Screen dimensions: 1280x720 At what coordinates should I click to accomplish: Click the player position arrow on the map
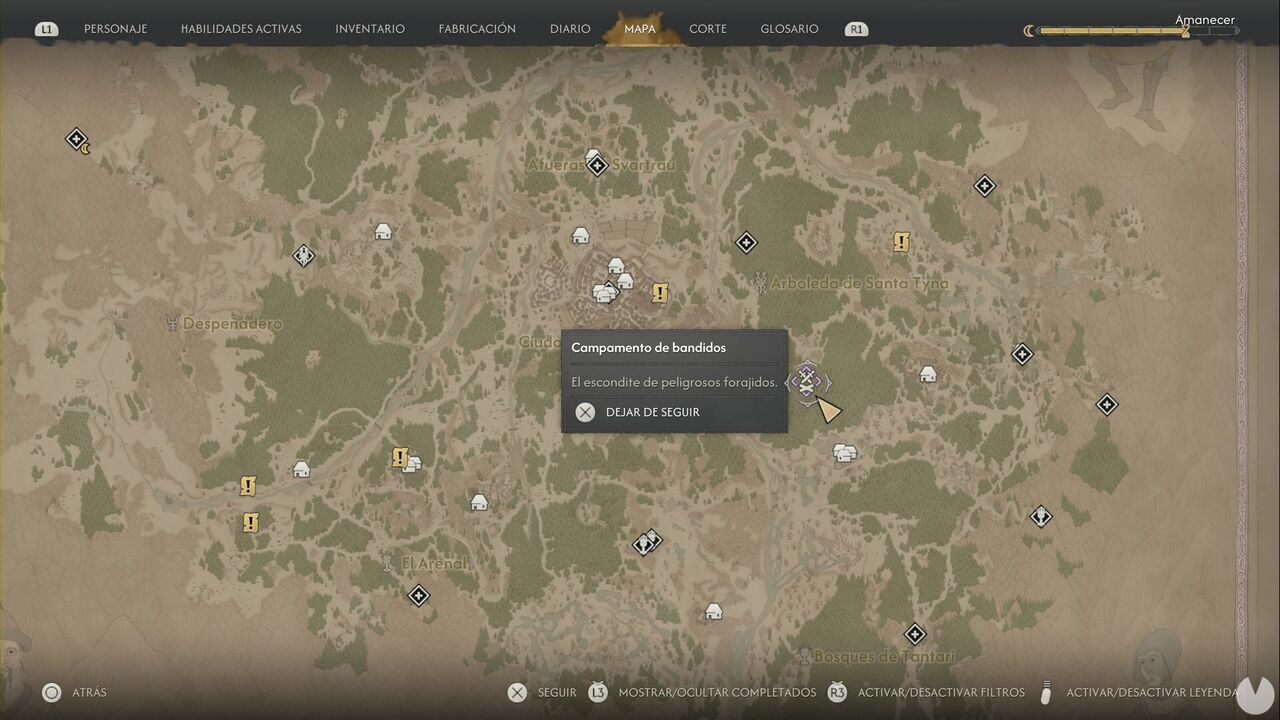829,409
